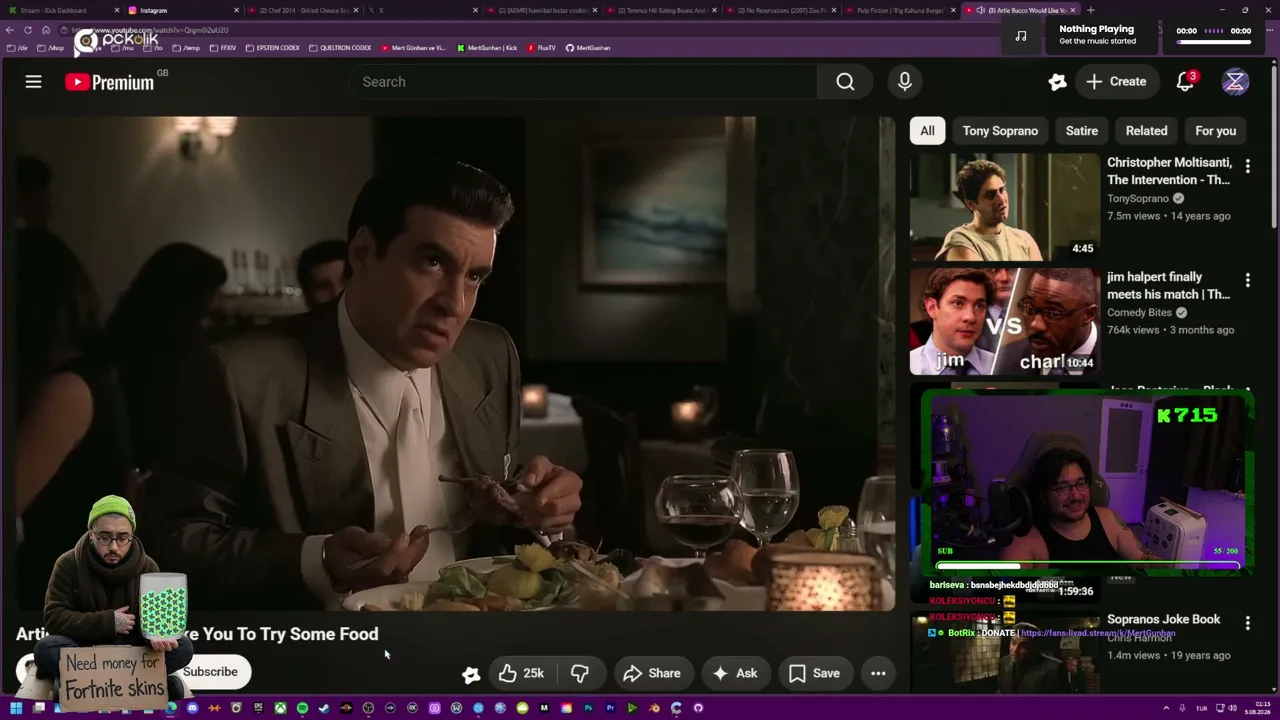Open Photoshop from the taskbar

588,708
